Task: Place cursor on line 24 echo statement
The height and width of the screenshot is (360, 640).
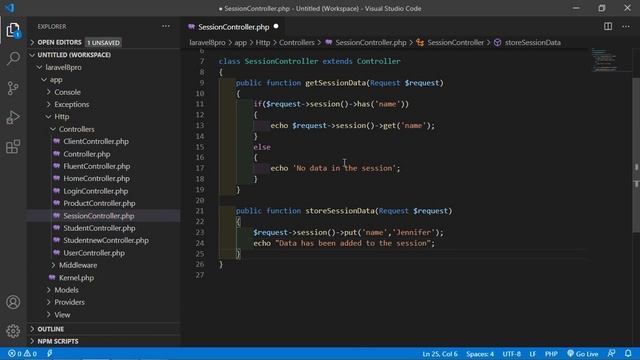Action: pos(344,243)
